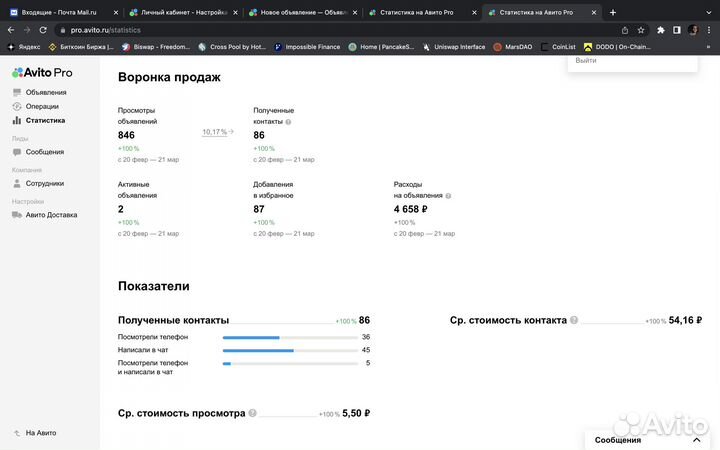This screenshot has width=720, height=450.
Task: Click the Выйти logout item
Action: pyautogui.click(x=585, y=60)
